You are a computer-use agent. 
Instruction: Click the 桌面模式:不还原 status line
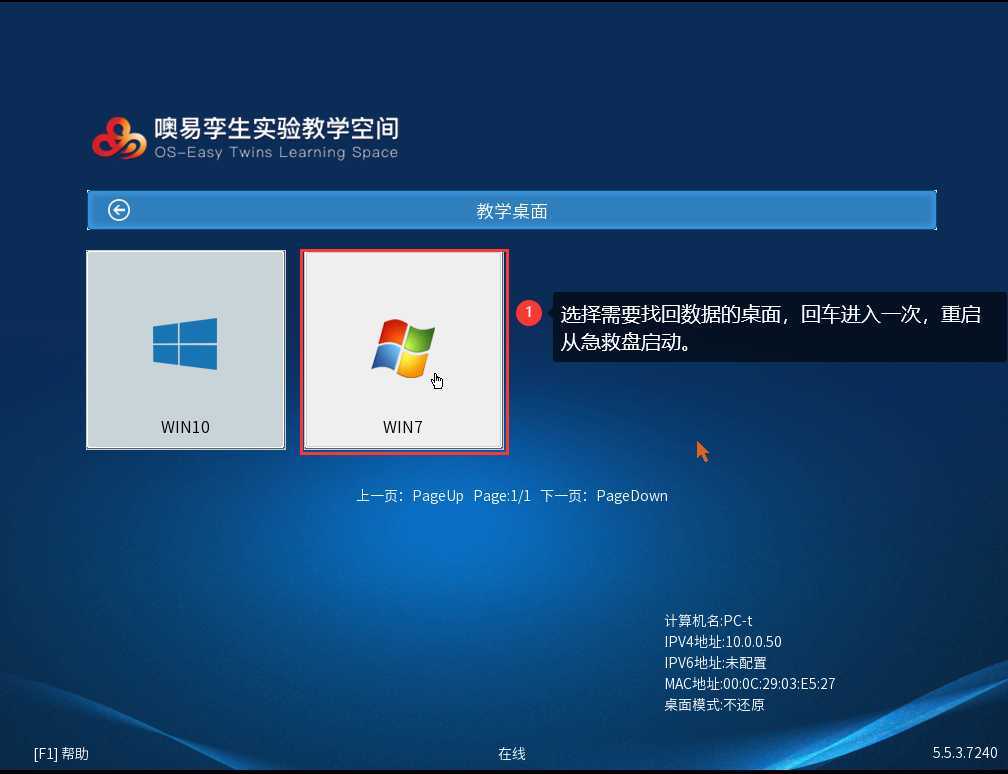pyautogui.click(x=714, y=705)
